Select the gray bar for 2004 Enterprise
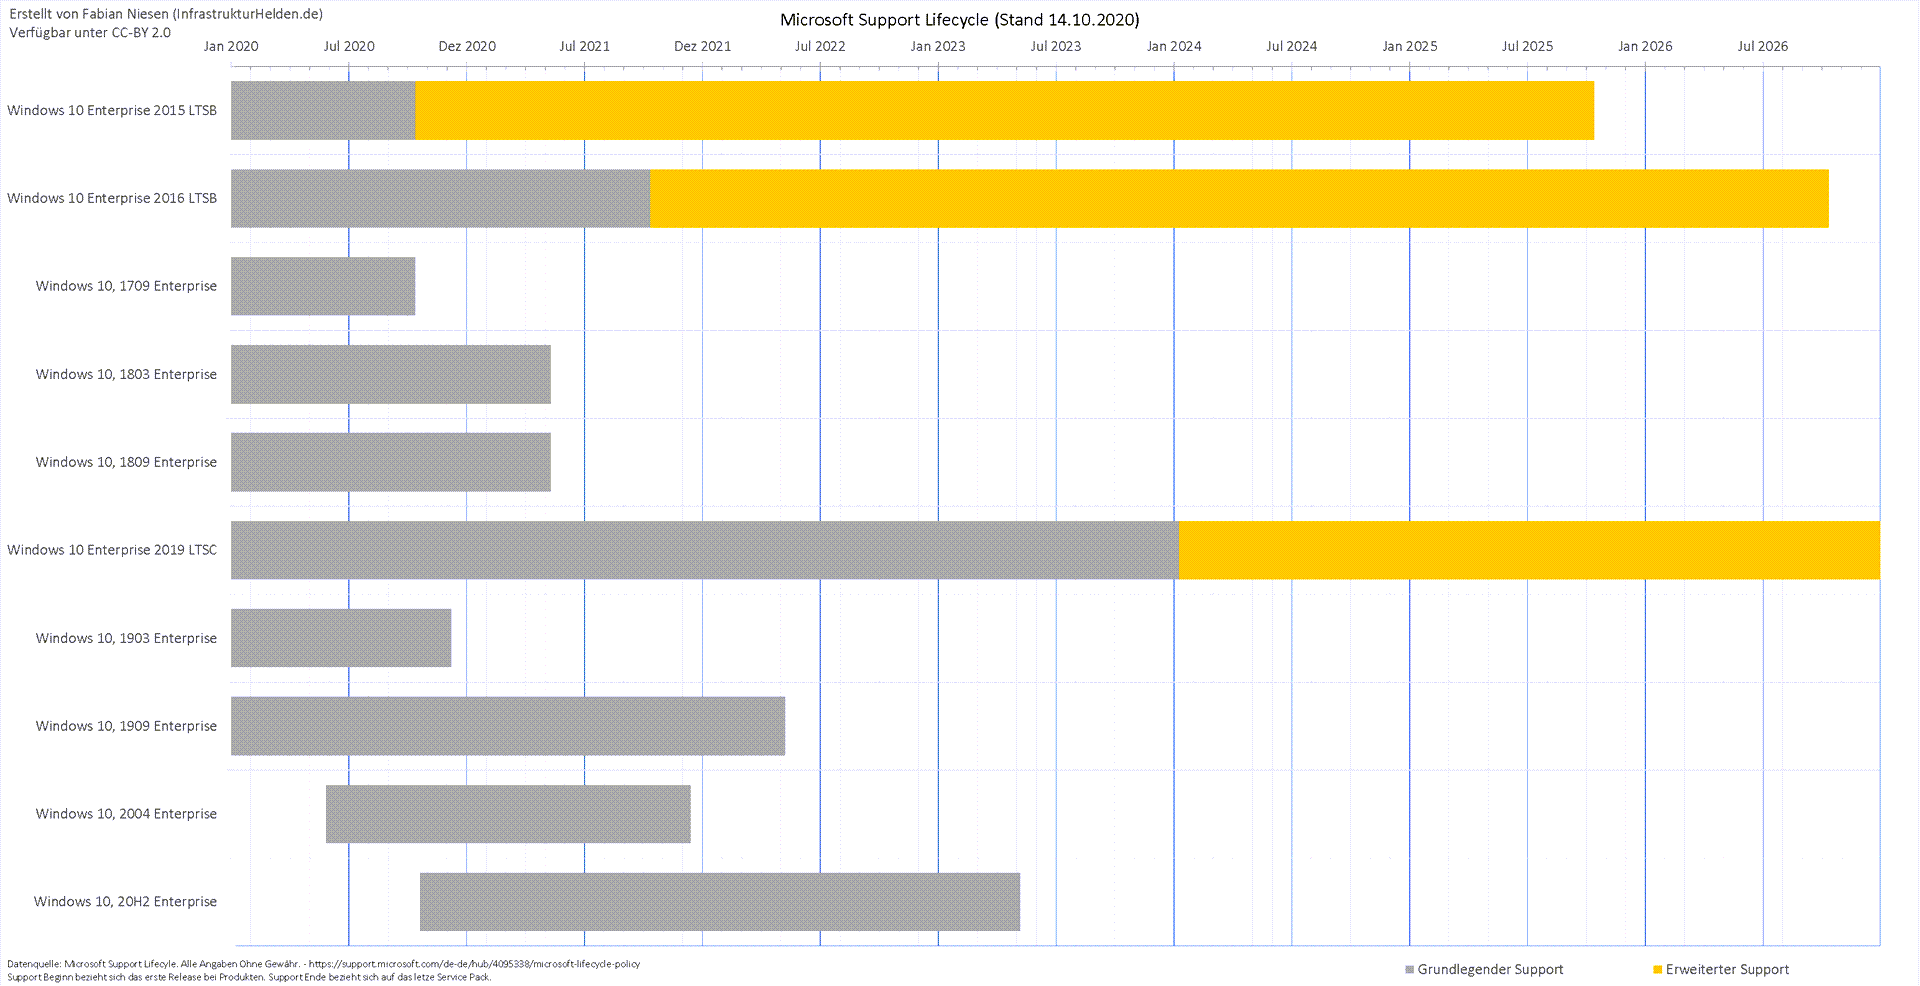1920x986 pixels. [508, 814]
